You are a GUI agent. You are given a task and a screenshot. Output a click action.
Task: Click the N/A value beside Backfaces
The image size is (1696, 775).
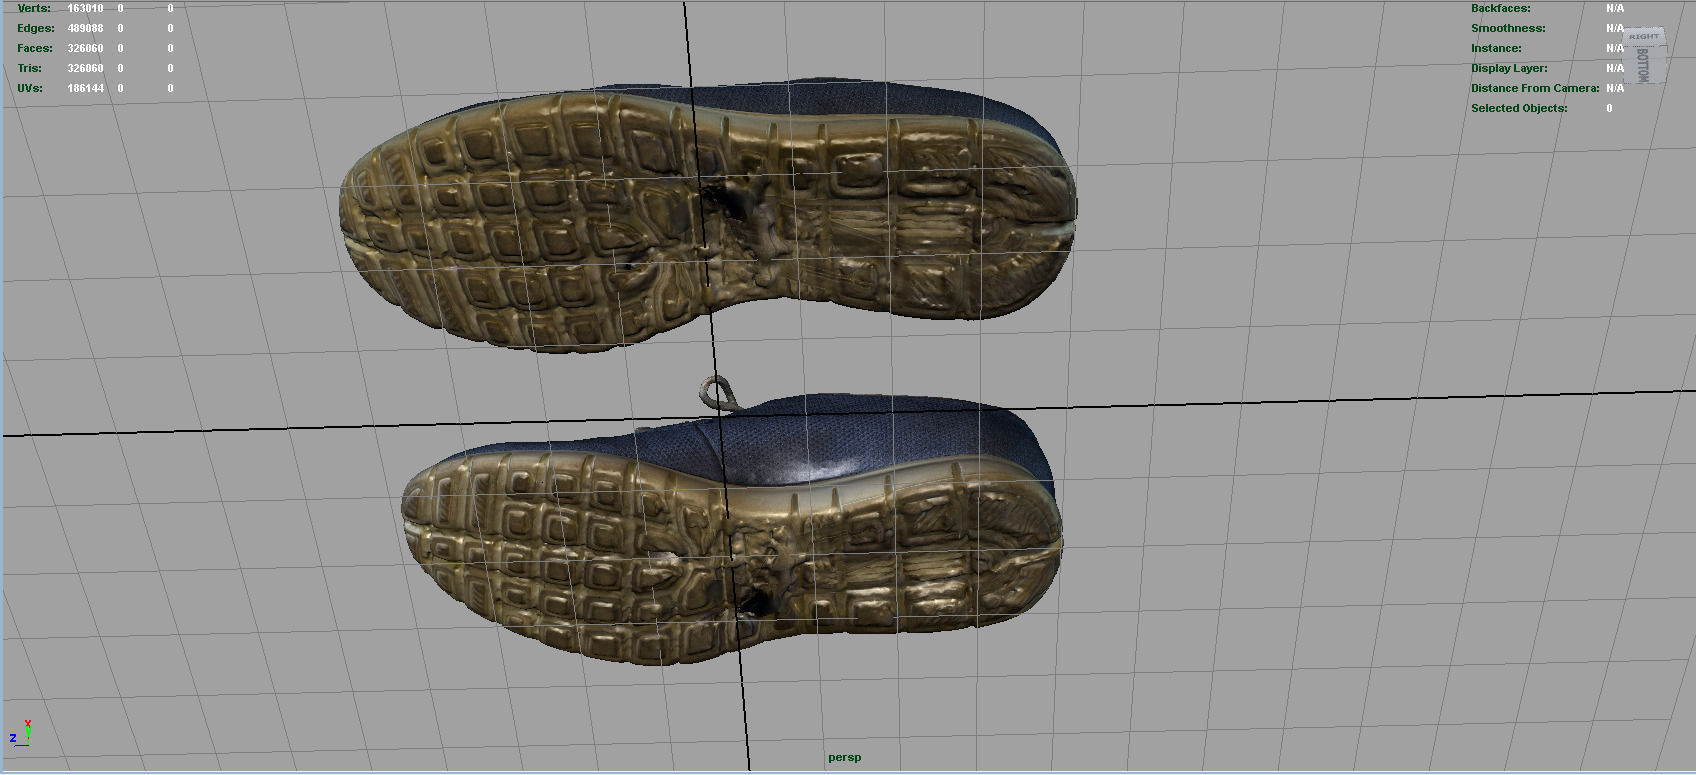coord(1615,8)
